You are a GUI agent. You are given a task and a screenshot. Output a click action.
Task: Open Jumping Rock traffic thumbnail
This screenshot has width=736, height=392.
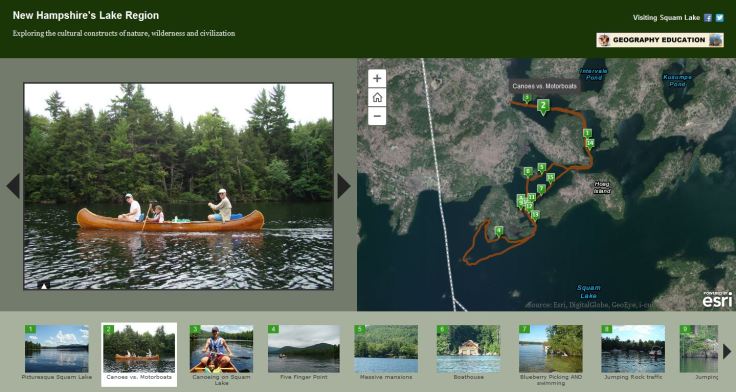[x=633, y=349]
